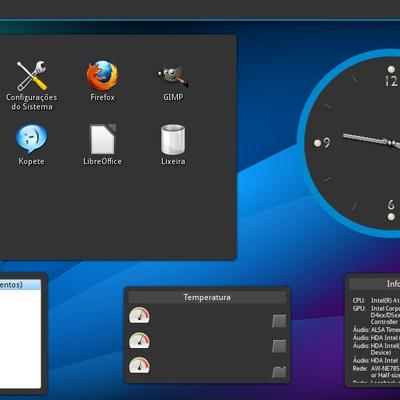Open Configurações do Sistema icon
The image size is (400, 400).
32,76
